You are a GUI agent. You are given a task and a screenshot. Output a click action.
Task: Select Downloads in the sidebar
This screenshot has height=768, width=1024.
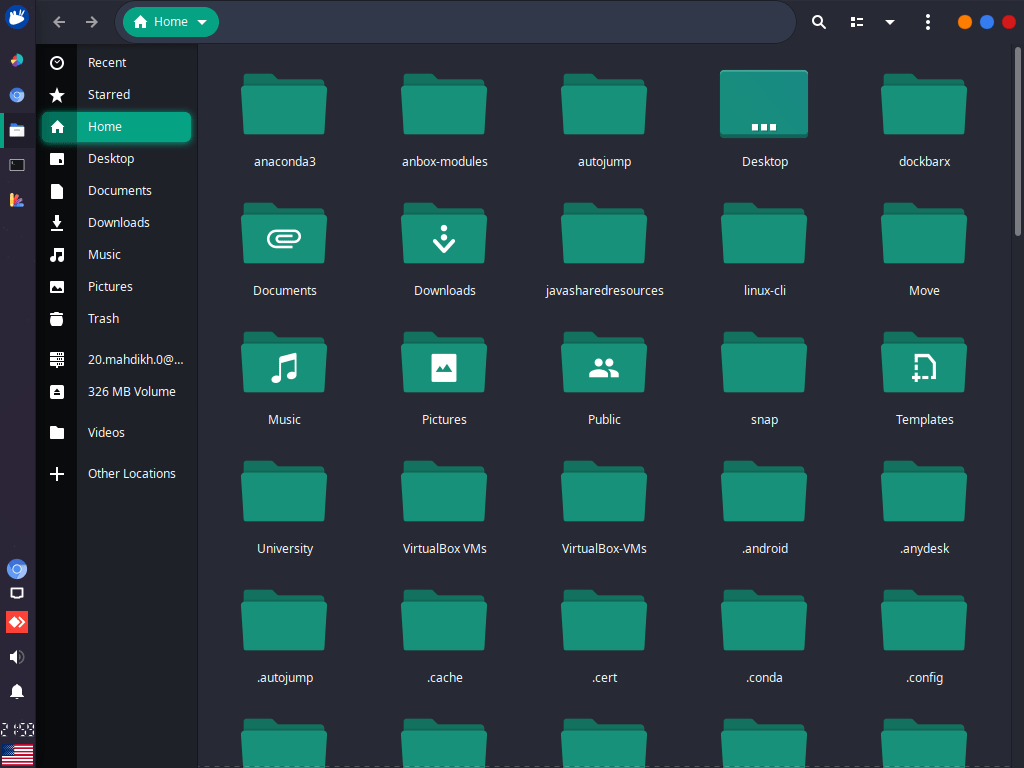119,222
